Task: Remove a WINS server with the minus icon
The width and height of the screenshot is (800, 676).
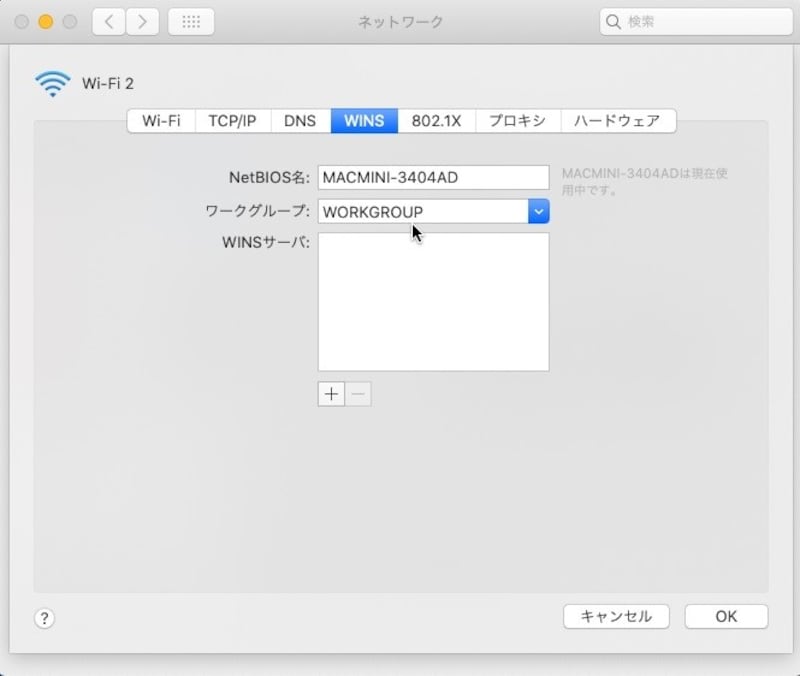Action: click(358, 394)
